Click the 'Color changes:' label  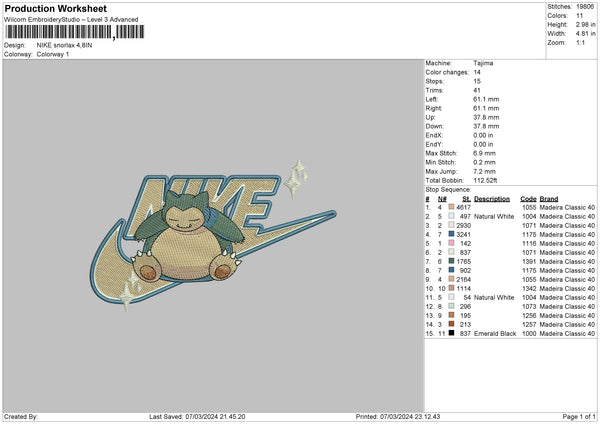447,72
